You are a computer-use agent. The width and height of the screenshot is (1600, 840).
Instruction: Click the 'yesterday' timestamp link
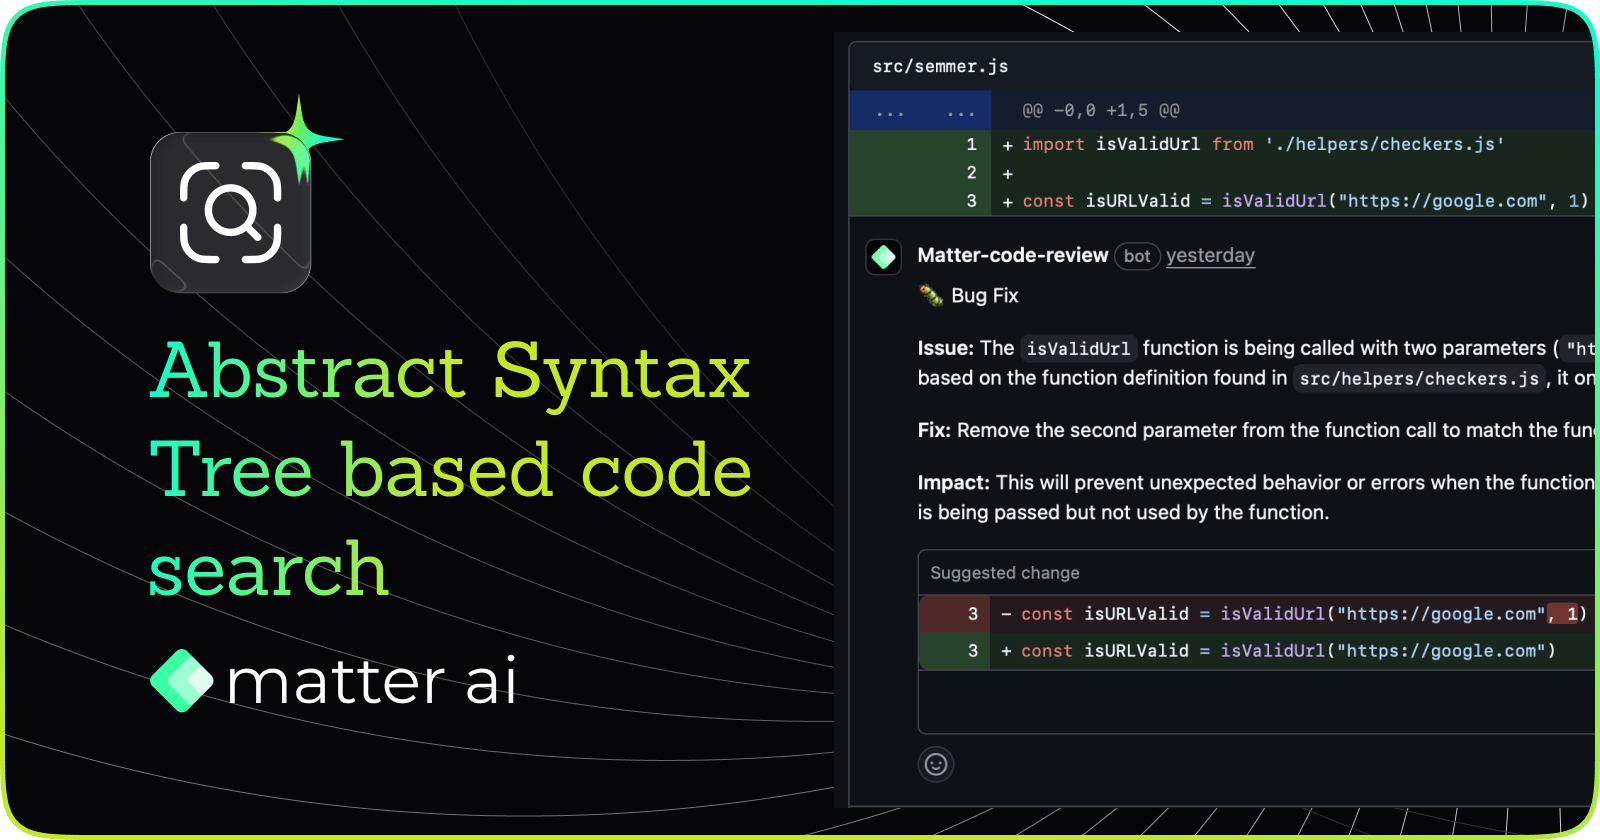[1210, 255]
